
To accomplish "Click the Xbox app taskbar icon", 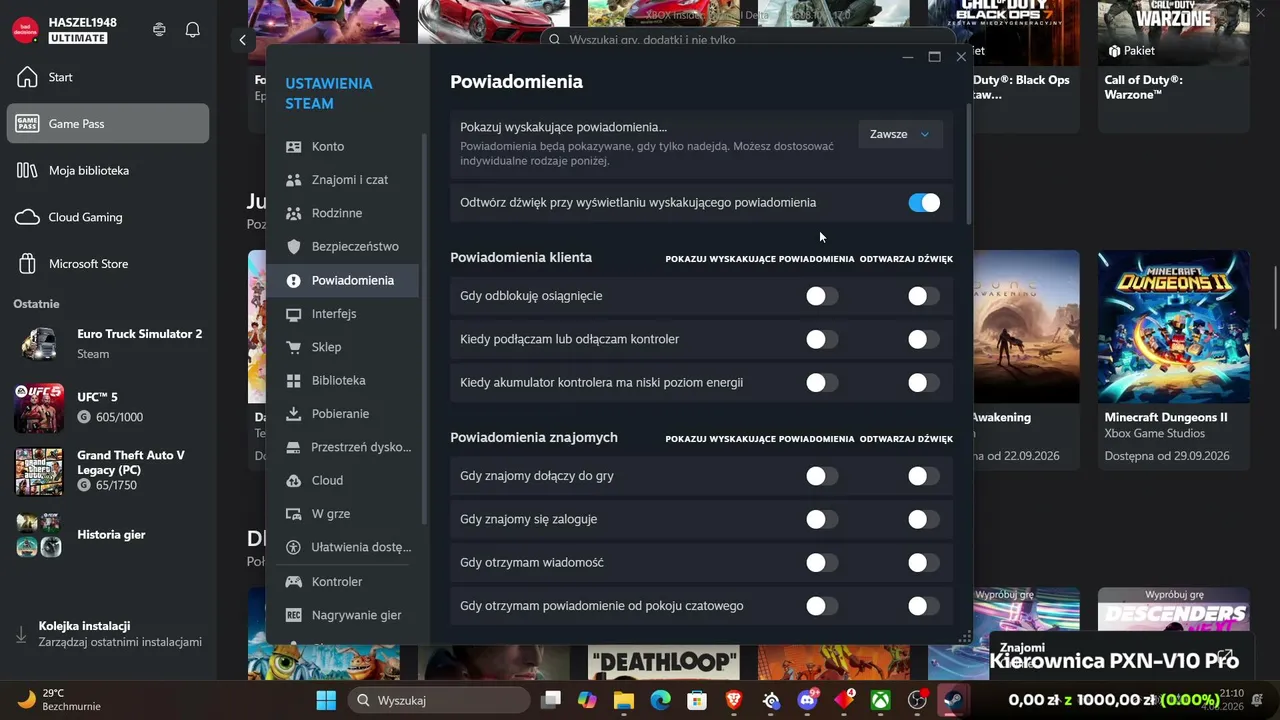I will (881, 700).
